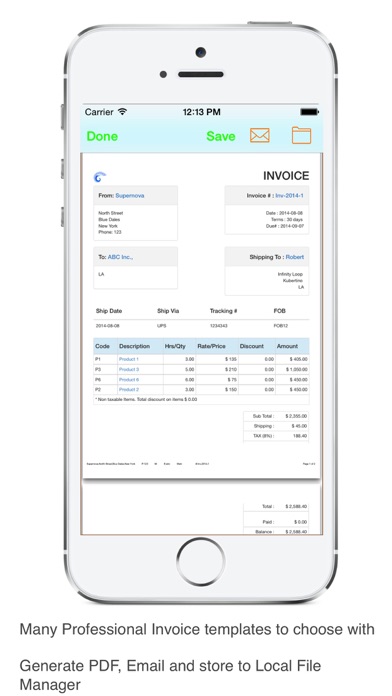Tap the Done button
This screenshot has height=696, width=392.
(x=102, y=136)
